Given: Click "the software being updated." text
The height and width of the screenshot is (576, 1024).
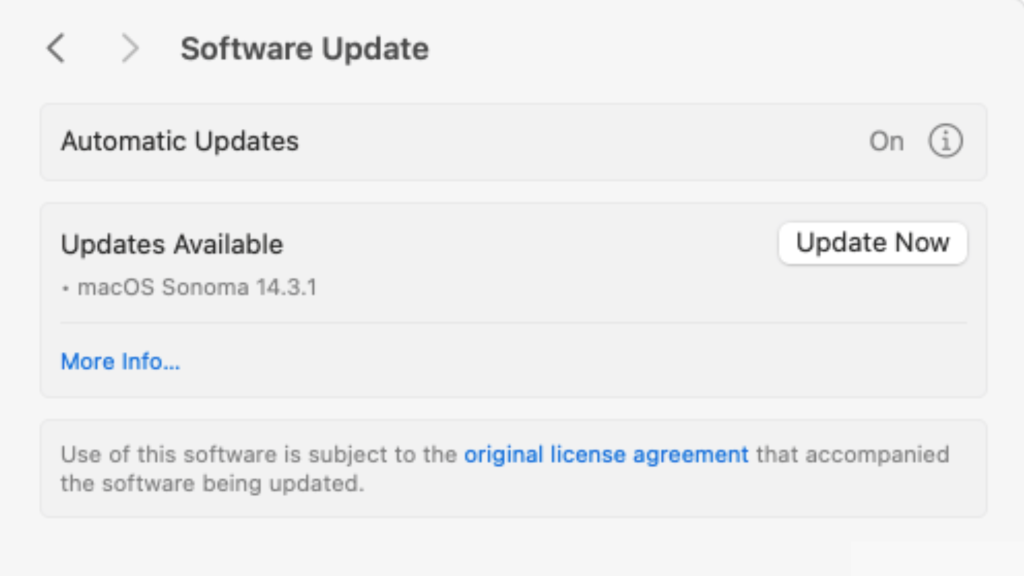Looking at the screenshot, I should (212, 484).
